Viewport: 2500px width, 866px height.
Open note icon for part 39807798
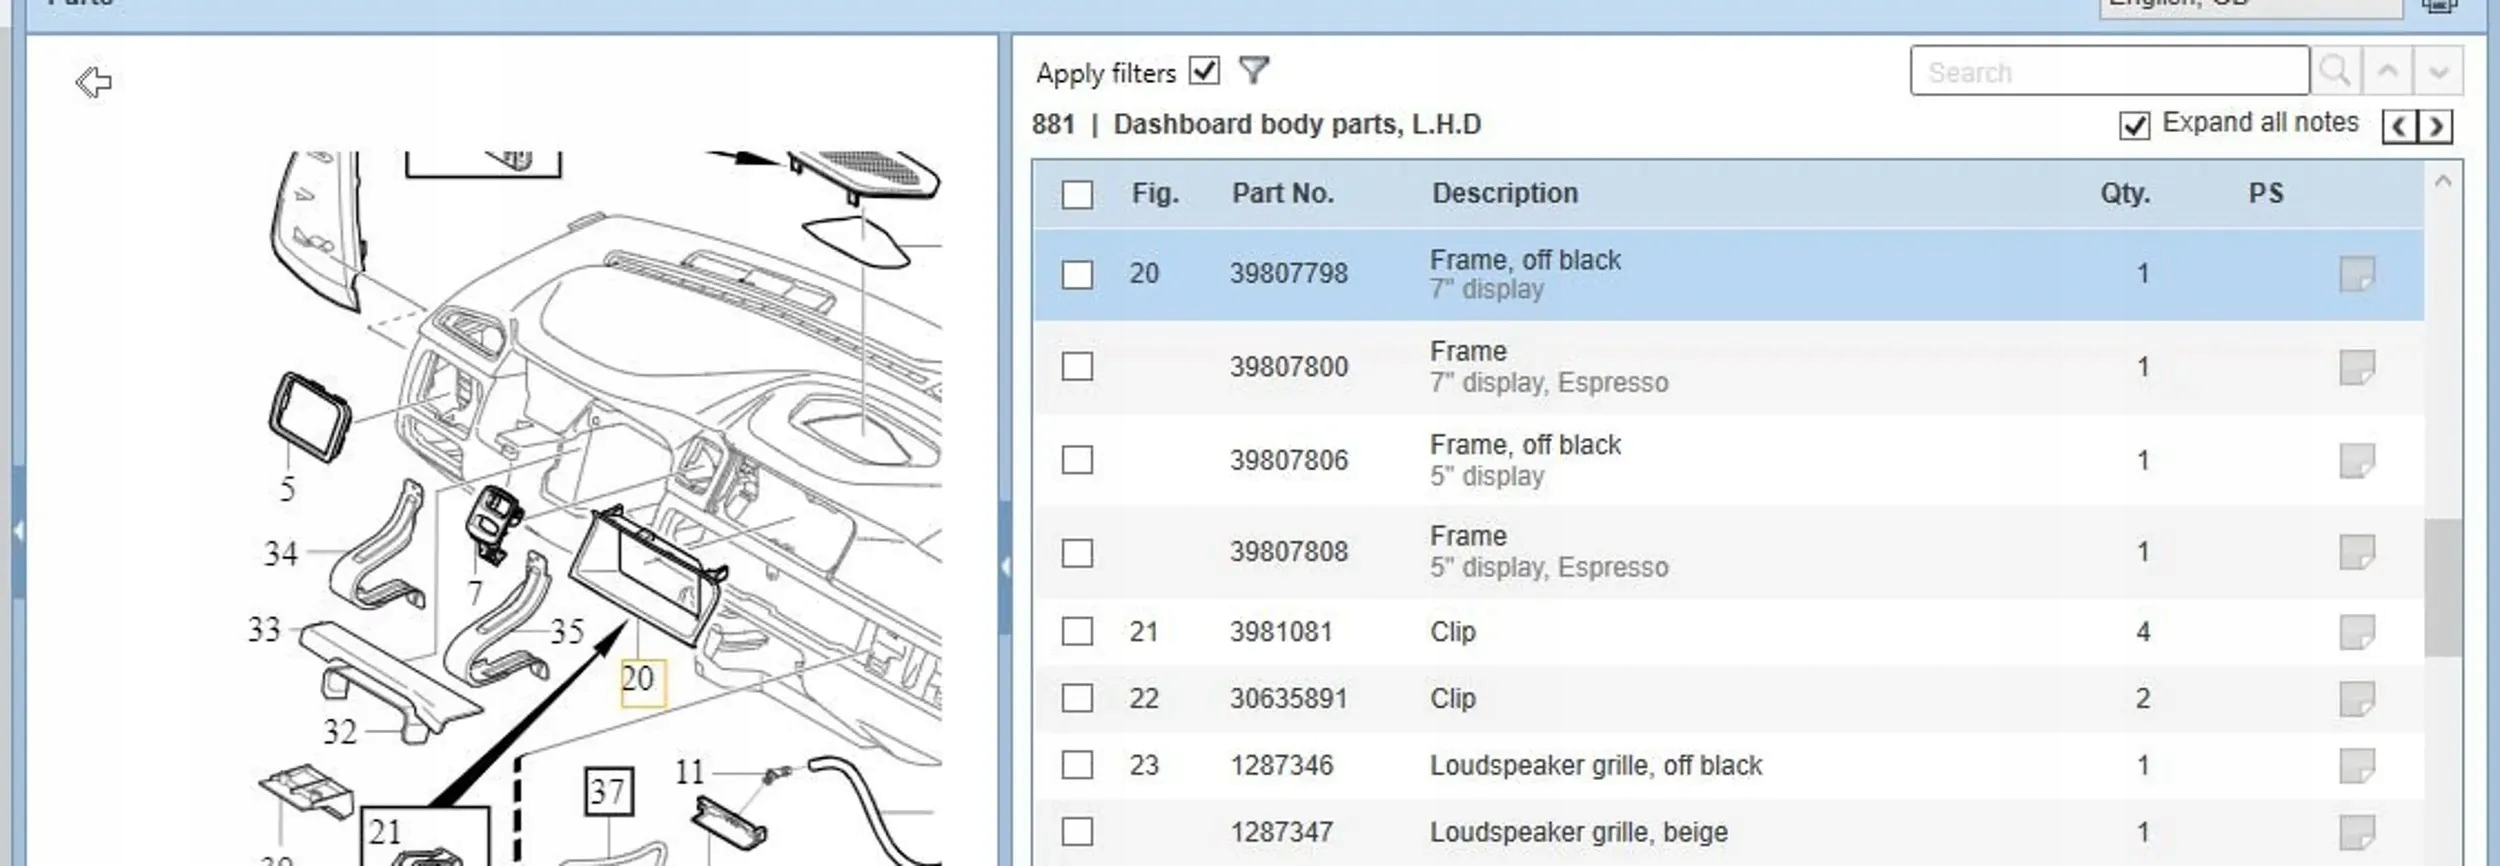pyautogui.click(x=2357, y=274)
